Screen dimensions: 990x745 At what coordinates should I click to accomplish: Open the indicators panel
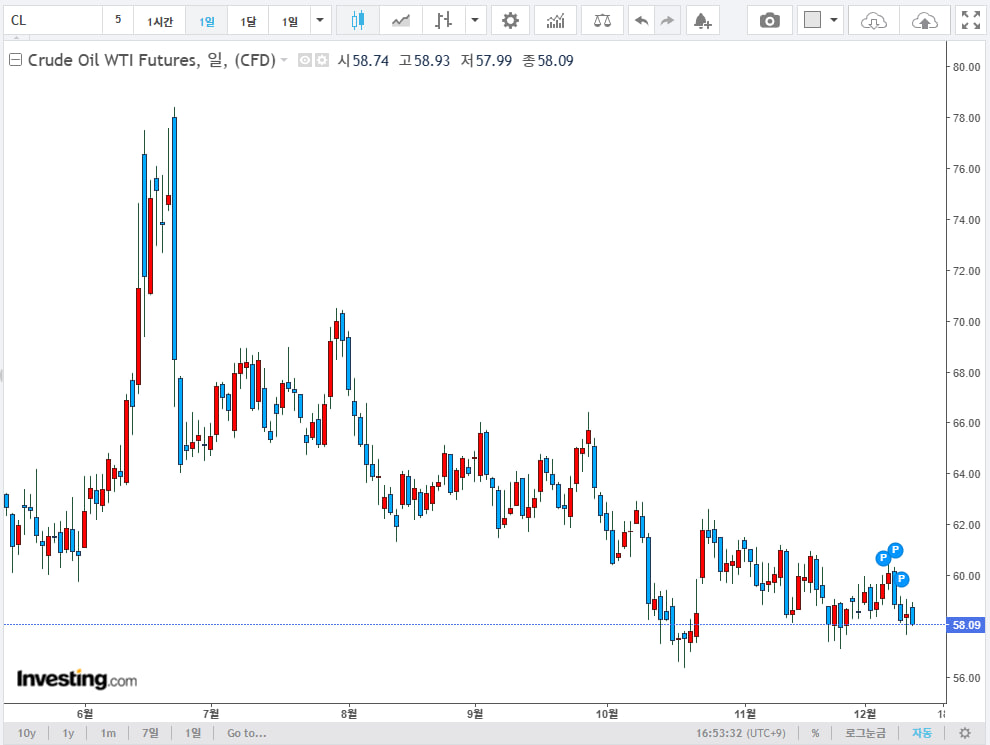point(555,20)
